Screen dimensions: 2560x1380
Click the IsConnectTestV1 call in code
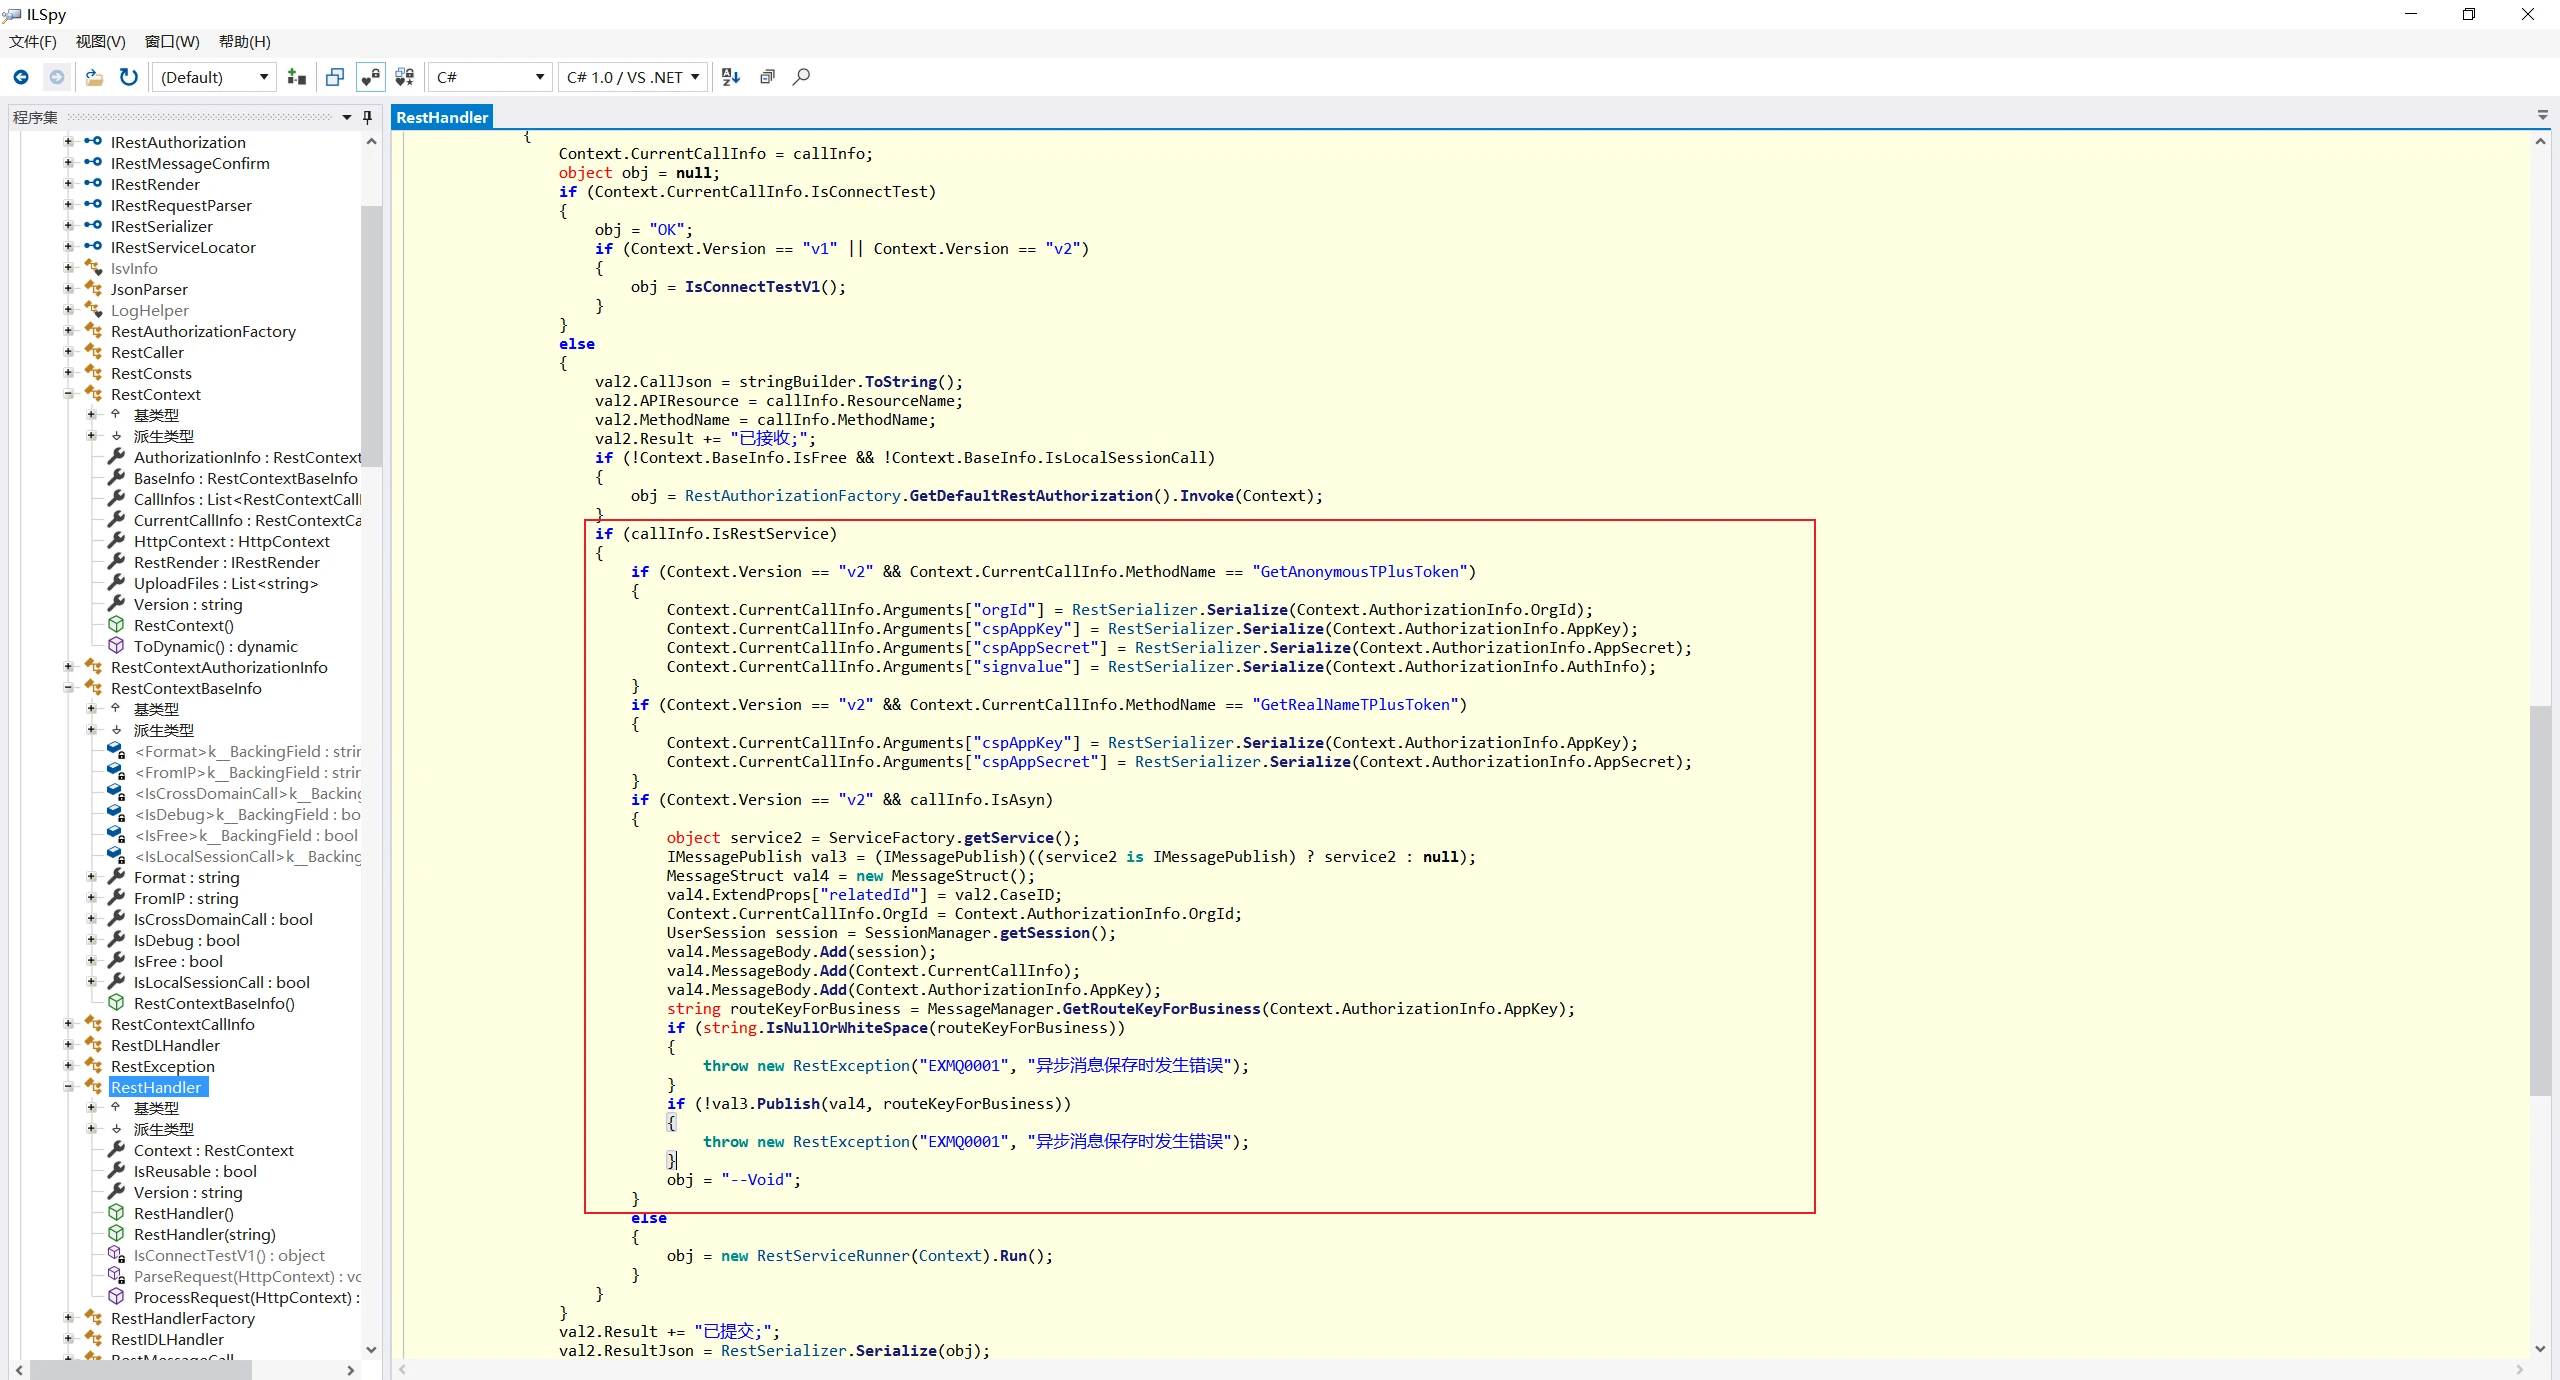752,287
